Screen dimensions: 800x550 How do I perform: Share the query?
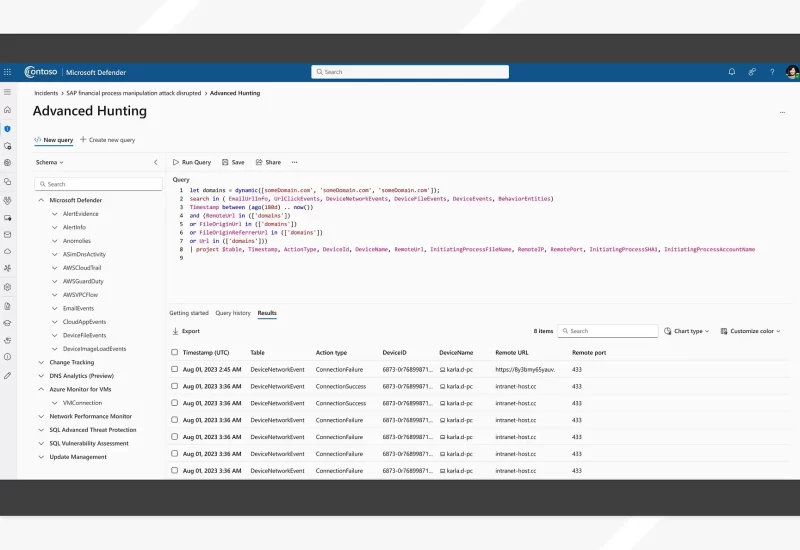(268, 162)
